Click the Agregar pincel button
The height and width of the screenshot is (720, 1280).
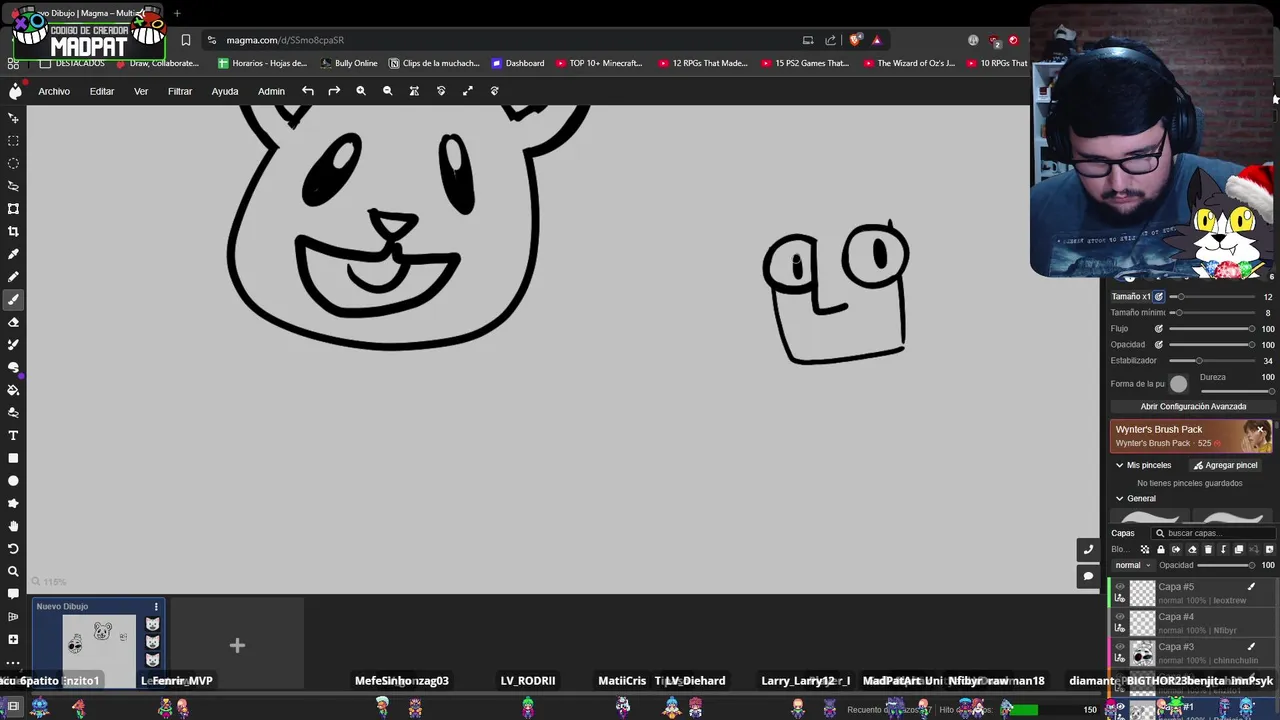point(1224,465)
